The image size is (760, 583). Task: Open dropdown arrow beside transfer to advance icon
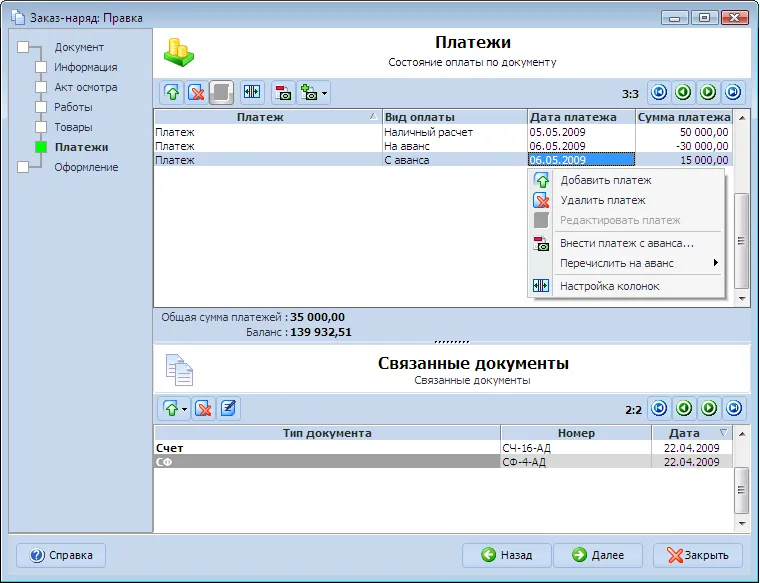[324, 93]
